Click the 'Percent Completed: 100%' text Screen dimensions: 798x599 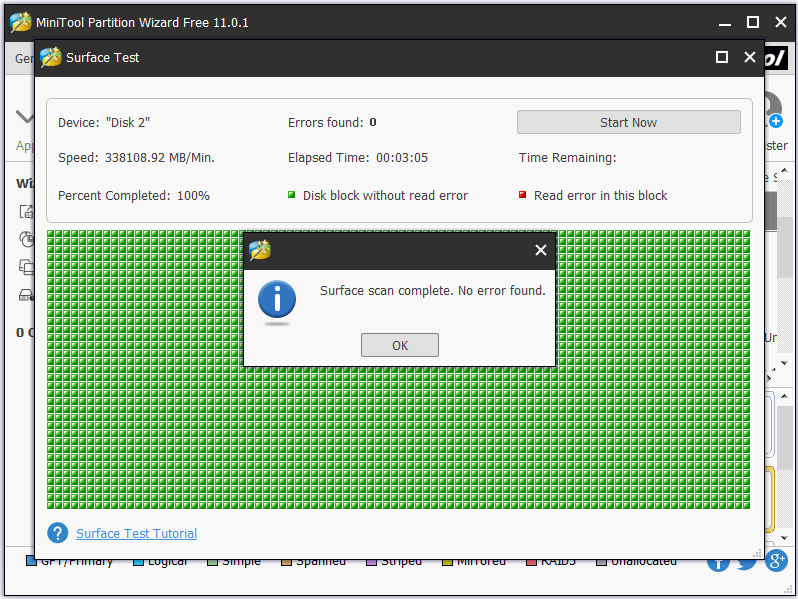tap(134, 195)
